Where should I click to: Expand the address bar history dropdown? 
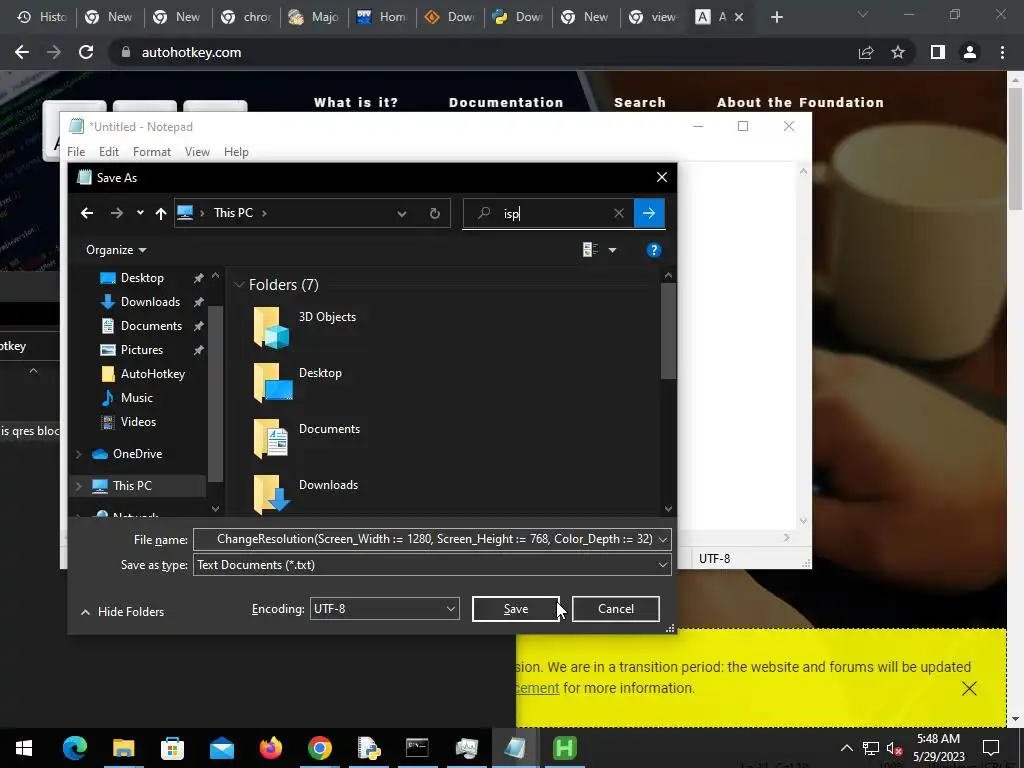click(x=402, y=214)
